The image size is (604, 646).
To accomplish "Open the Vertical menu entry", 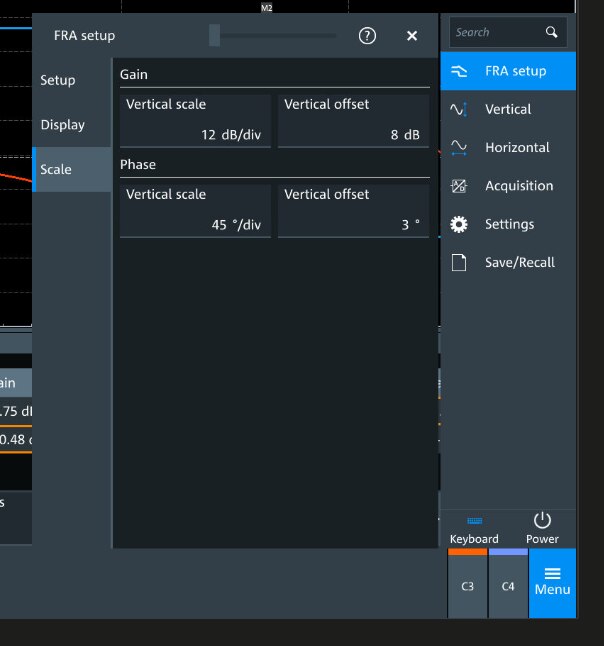I will click(508, 109).
